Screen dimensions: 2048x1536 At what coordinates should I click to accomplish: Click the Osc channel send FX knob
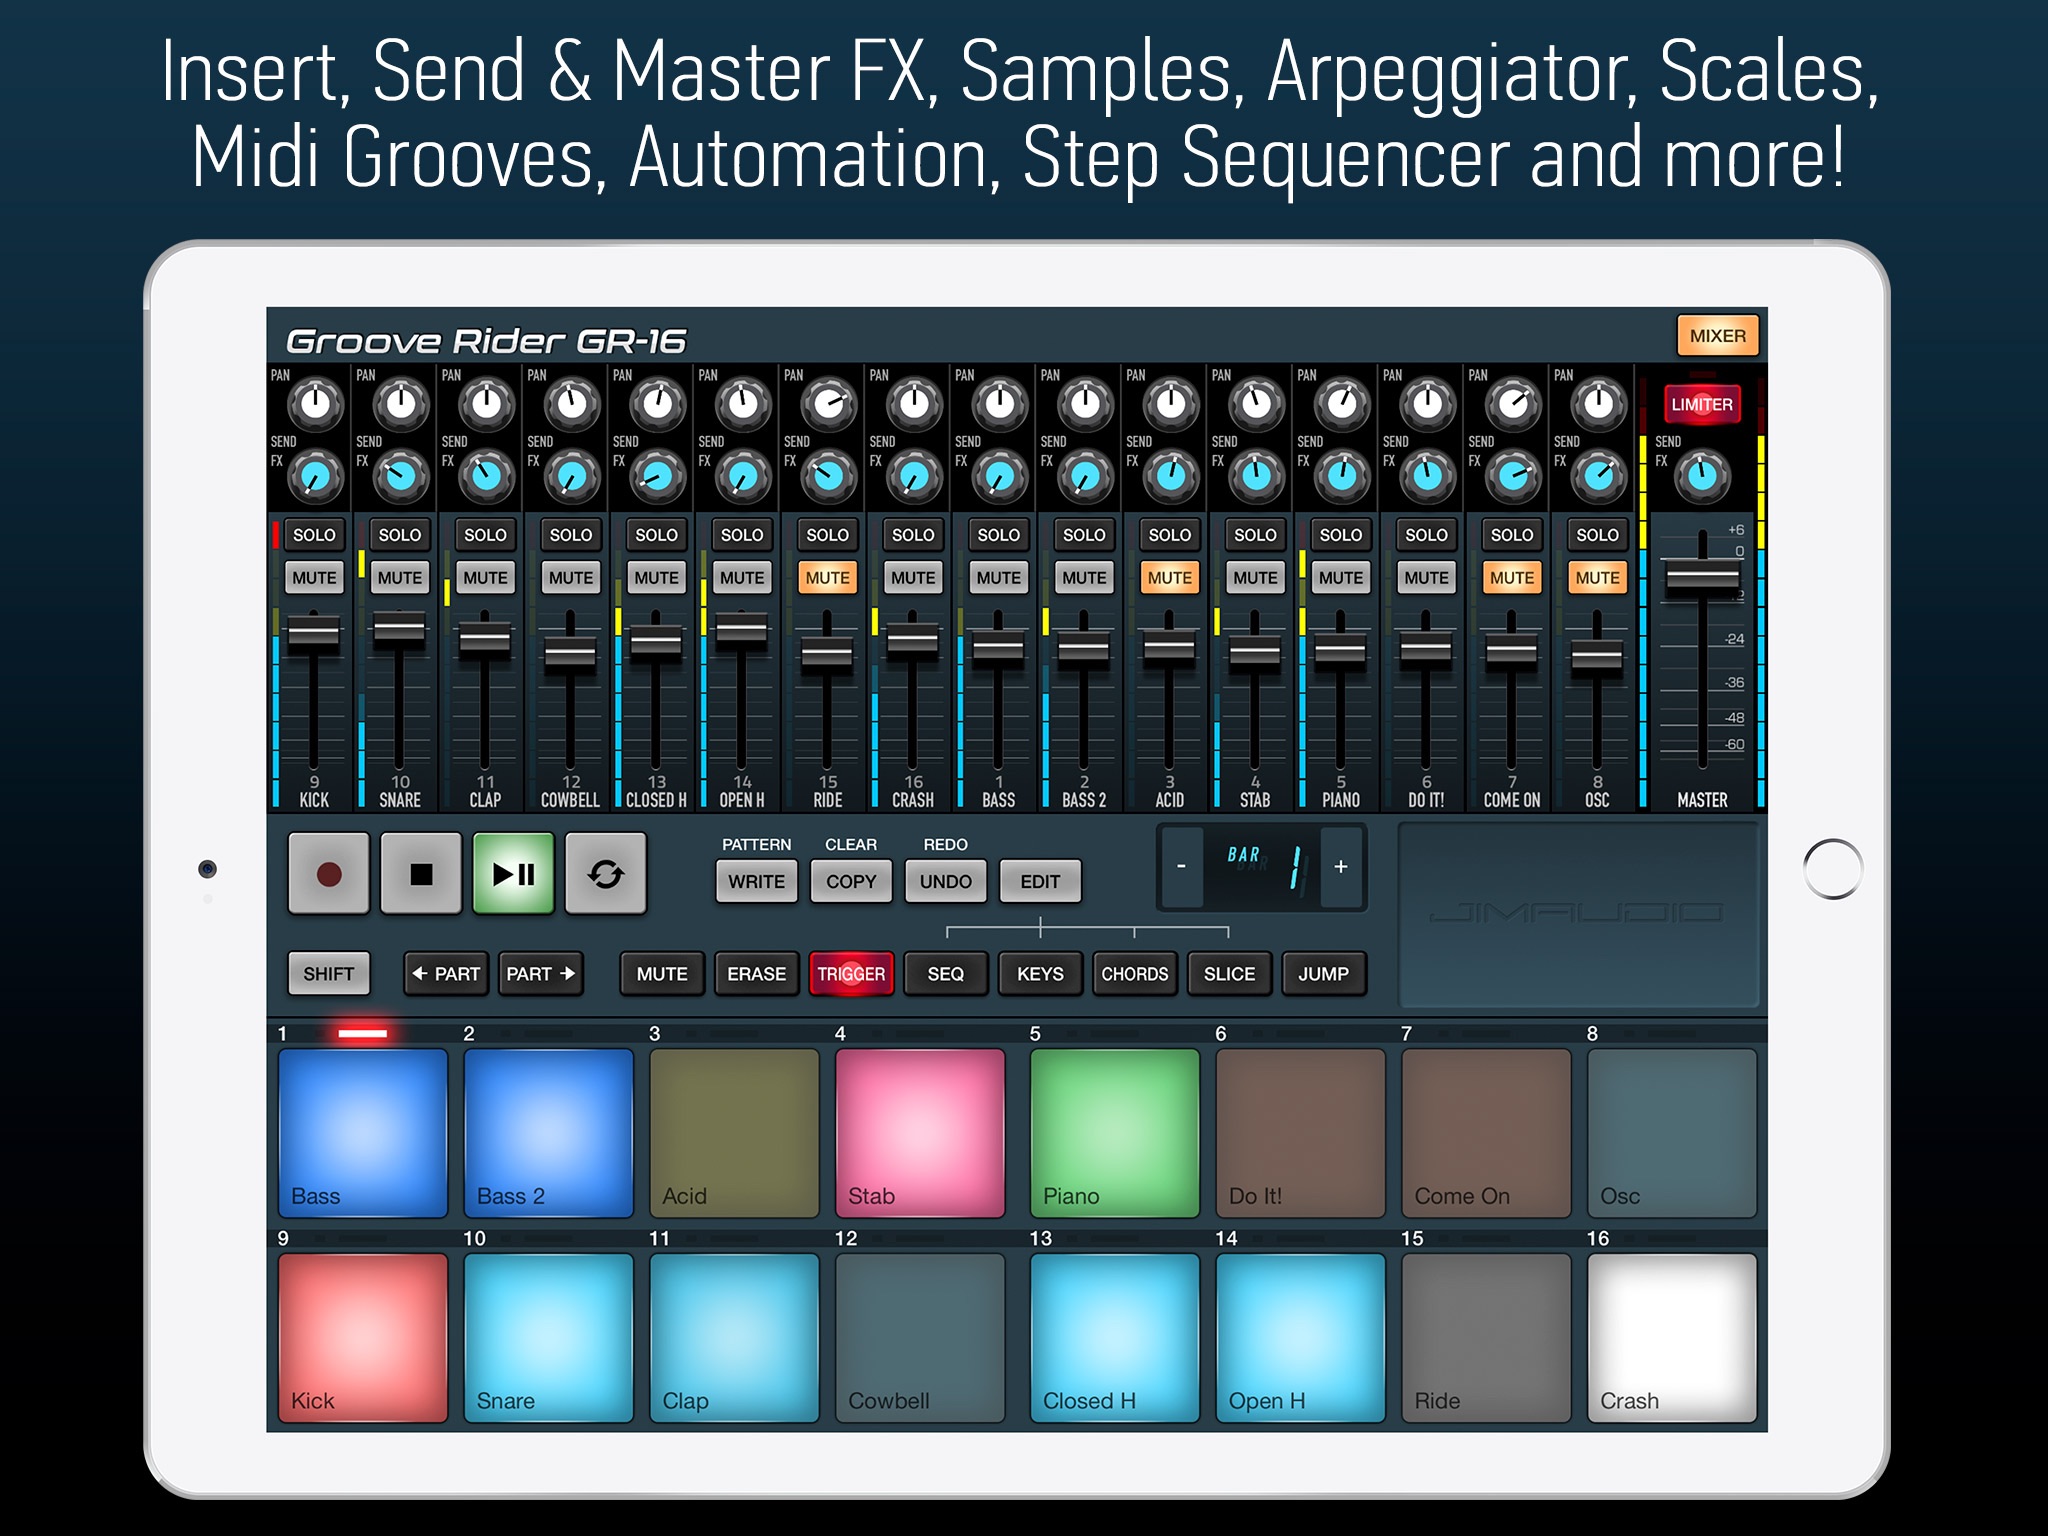point(1598,477)
